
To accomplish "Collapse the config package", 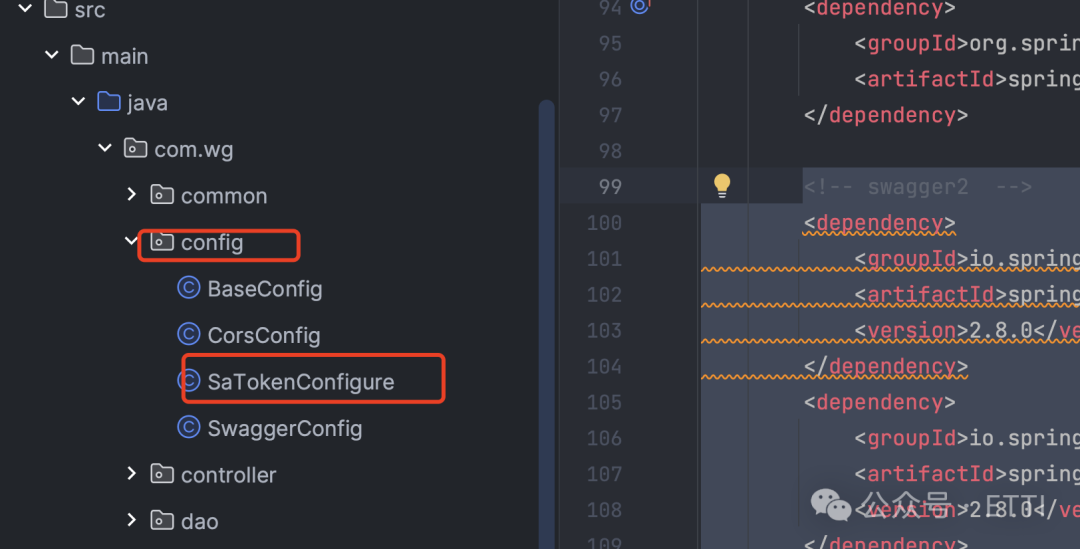I will (131, 241).
